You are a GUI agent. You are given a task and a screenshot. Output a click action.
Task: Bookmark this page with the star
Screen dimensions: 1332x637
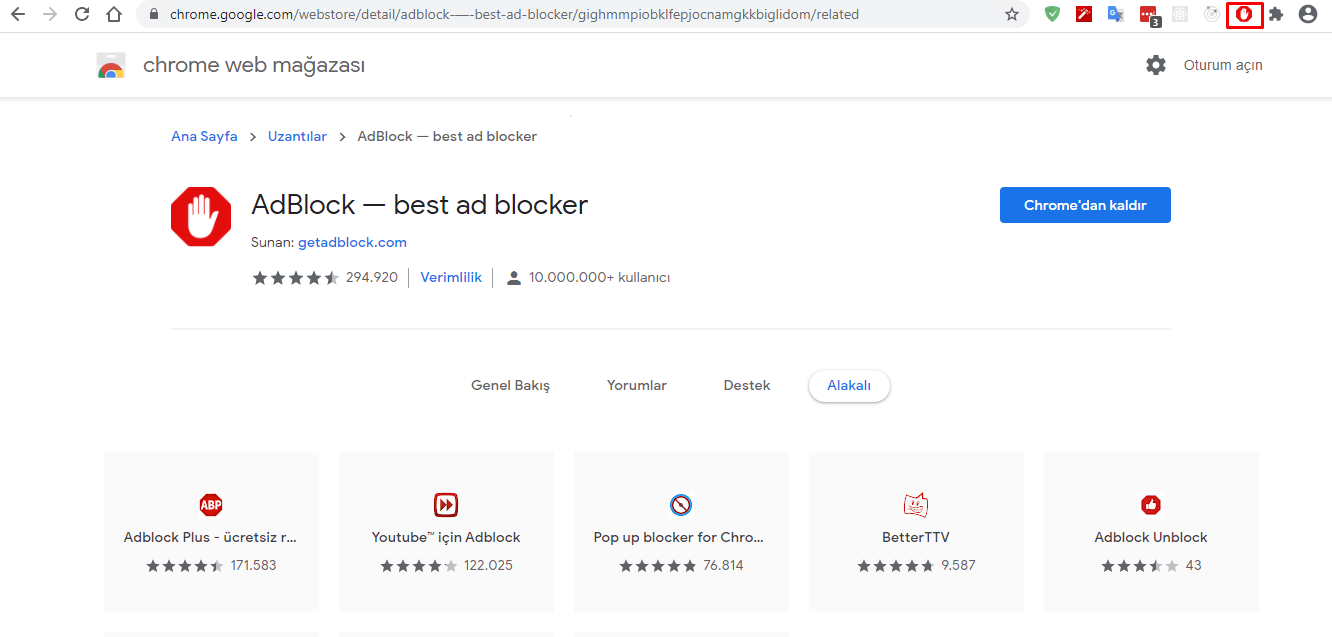tap(1012, 15)
